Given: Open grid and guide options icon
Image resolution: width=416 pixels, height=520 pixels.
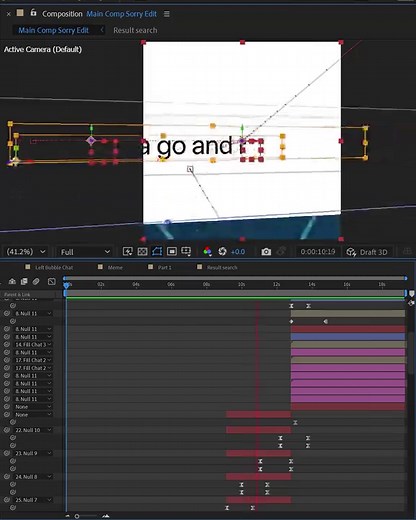Looking at the screenshot, I should pyautogui.click(x=186, y=251).
